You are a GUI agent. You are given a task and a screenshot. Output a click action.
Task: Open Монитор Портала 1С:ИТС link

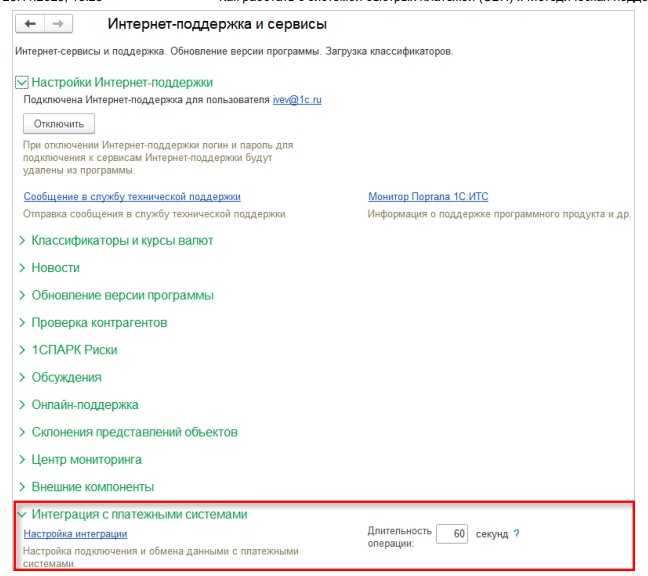coord(428,197)
